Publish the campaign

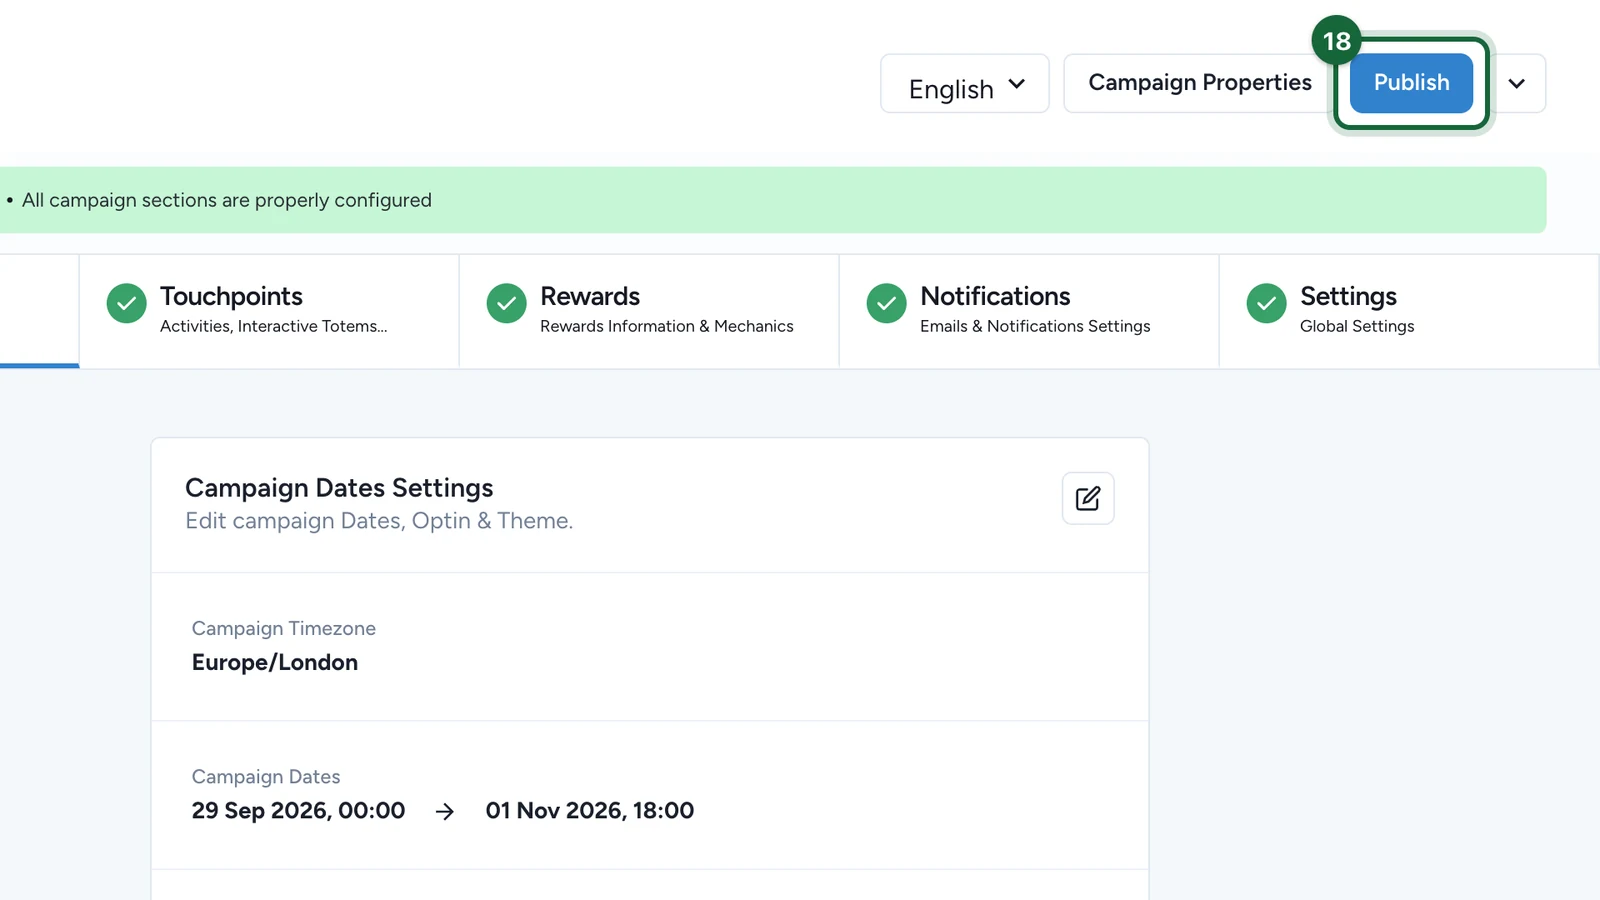[1411, 83]
